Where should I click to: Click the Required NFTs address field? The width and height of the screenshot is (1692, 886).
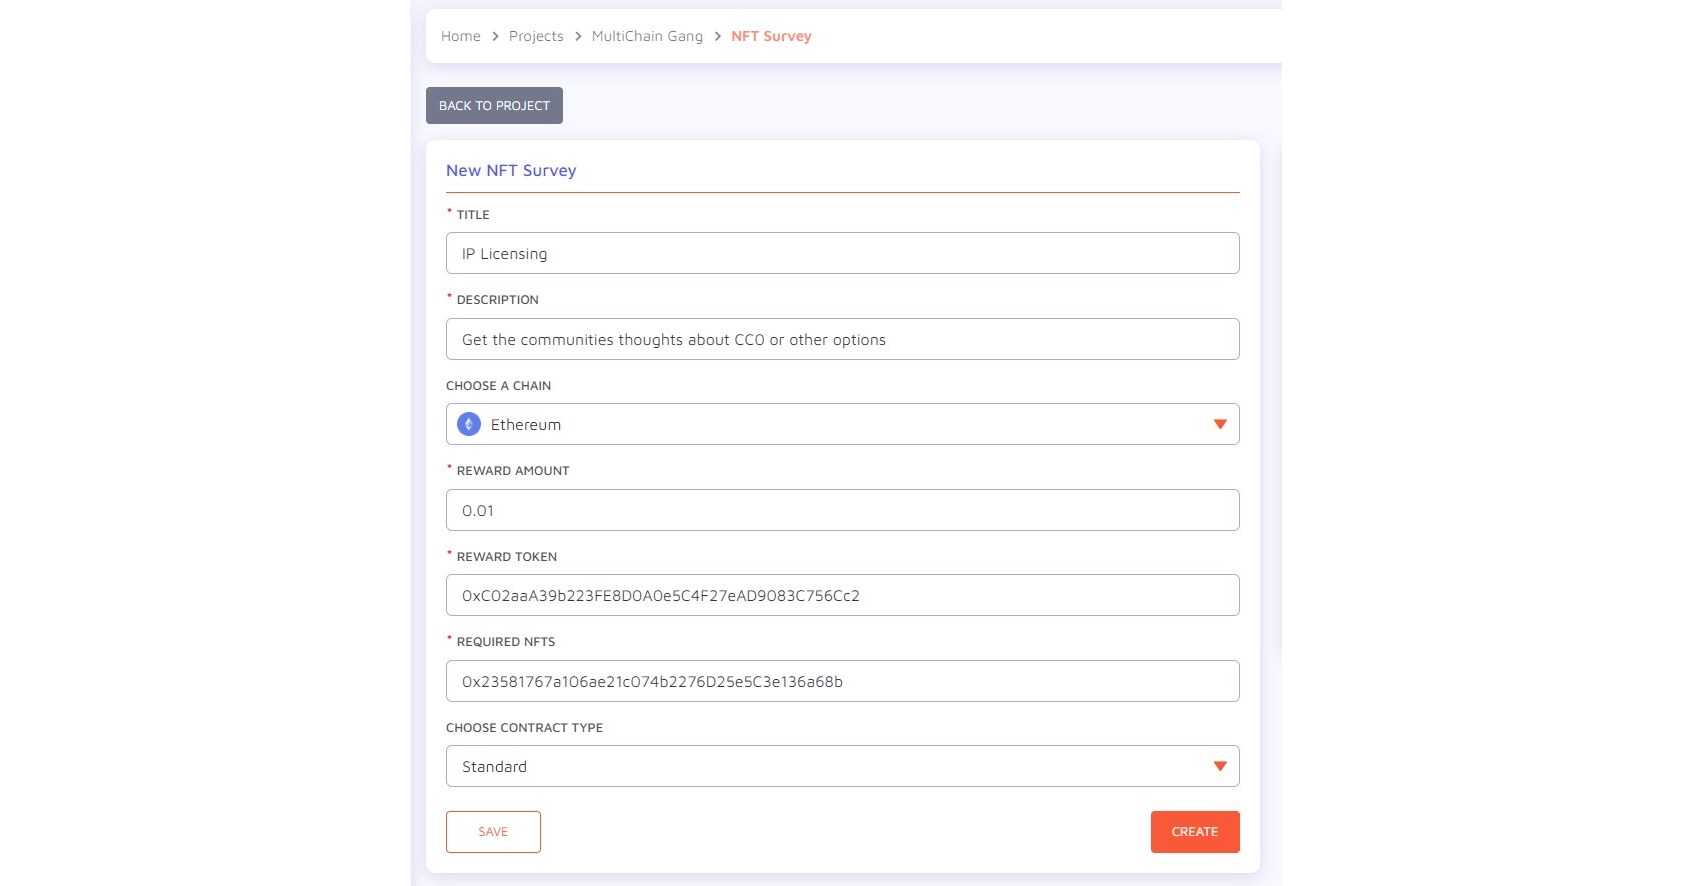point(842,681)
